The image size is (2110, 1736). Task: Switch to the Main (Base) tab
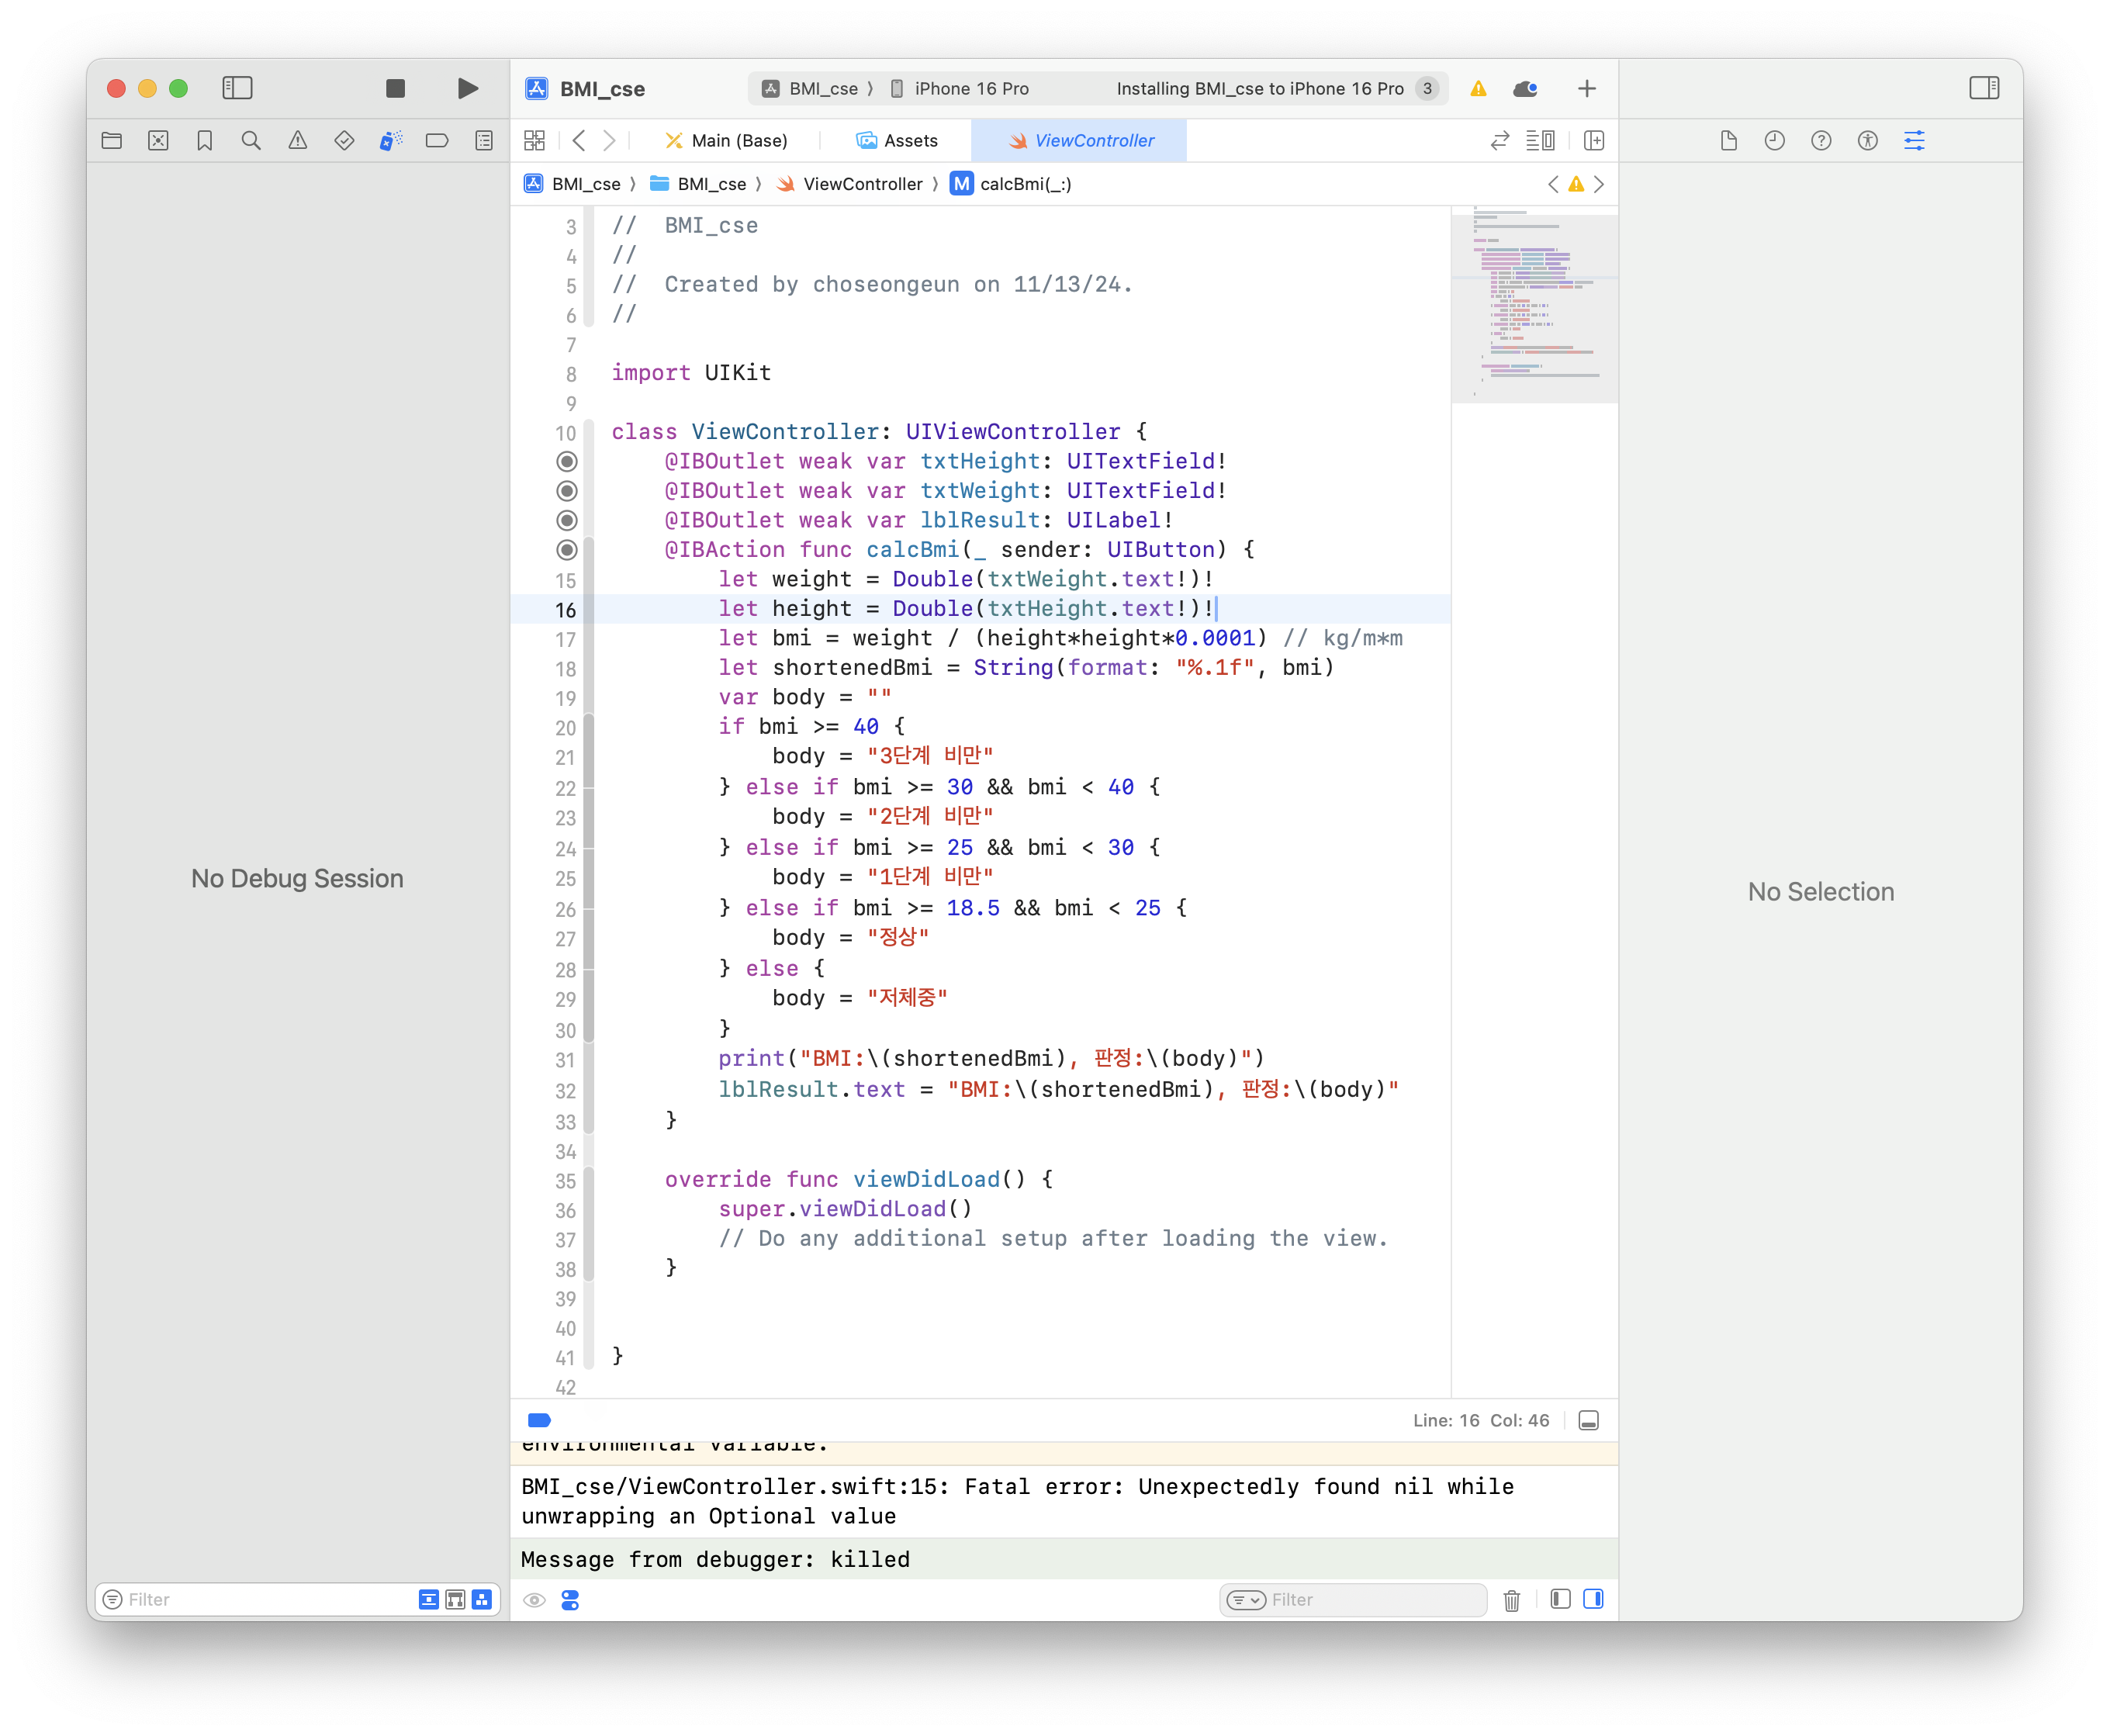(727, 141)
